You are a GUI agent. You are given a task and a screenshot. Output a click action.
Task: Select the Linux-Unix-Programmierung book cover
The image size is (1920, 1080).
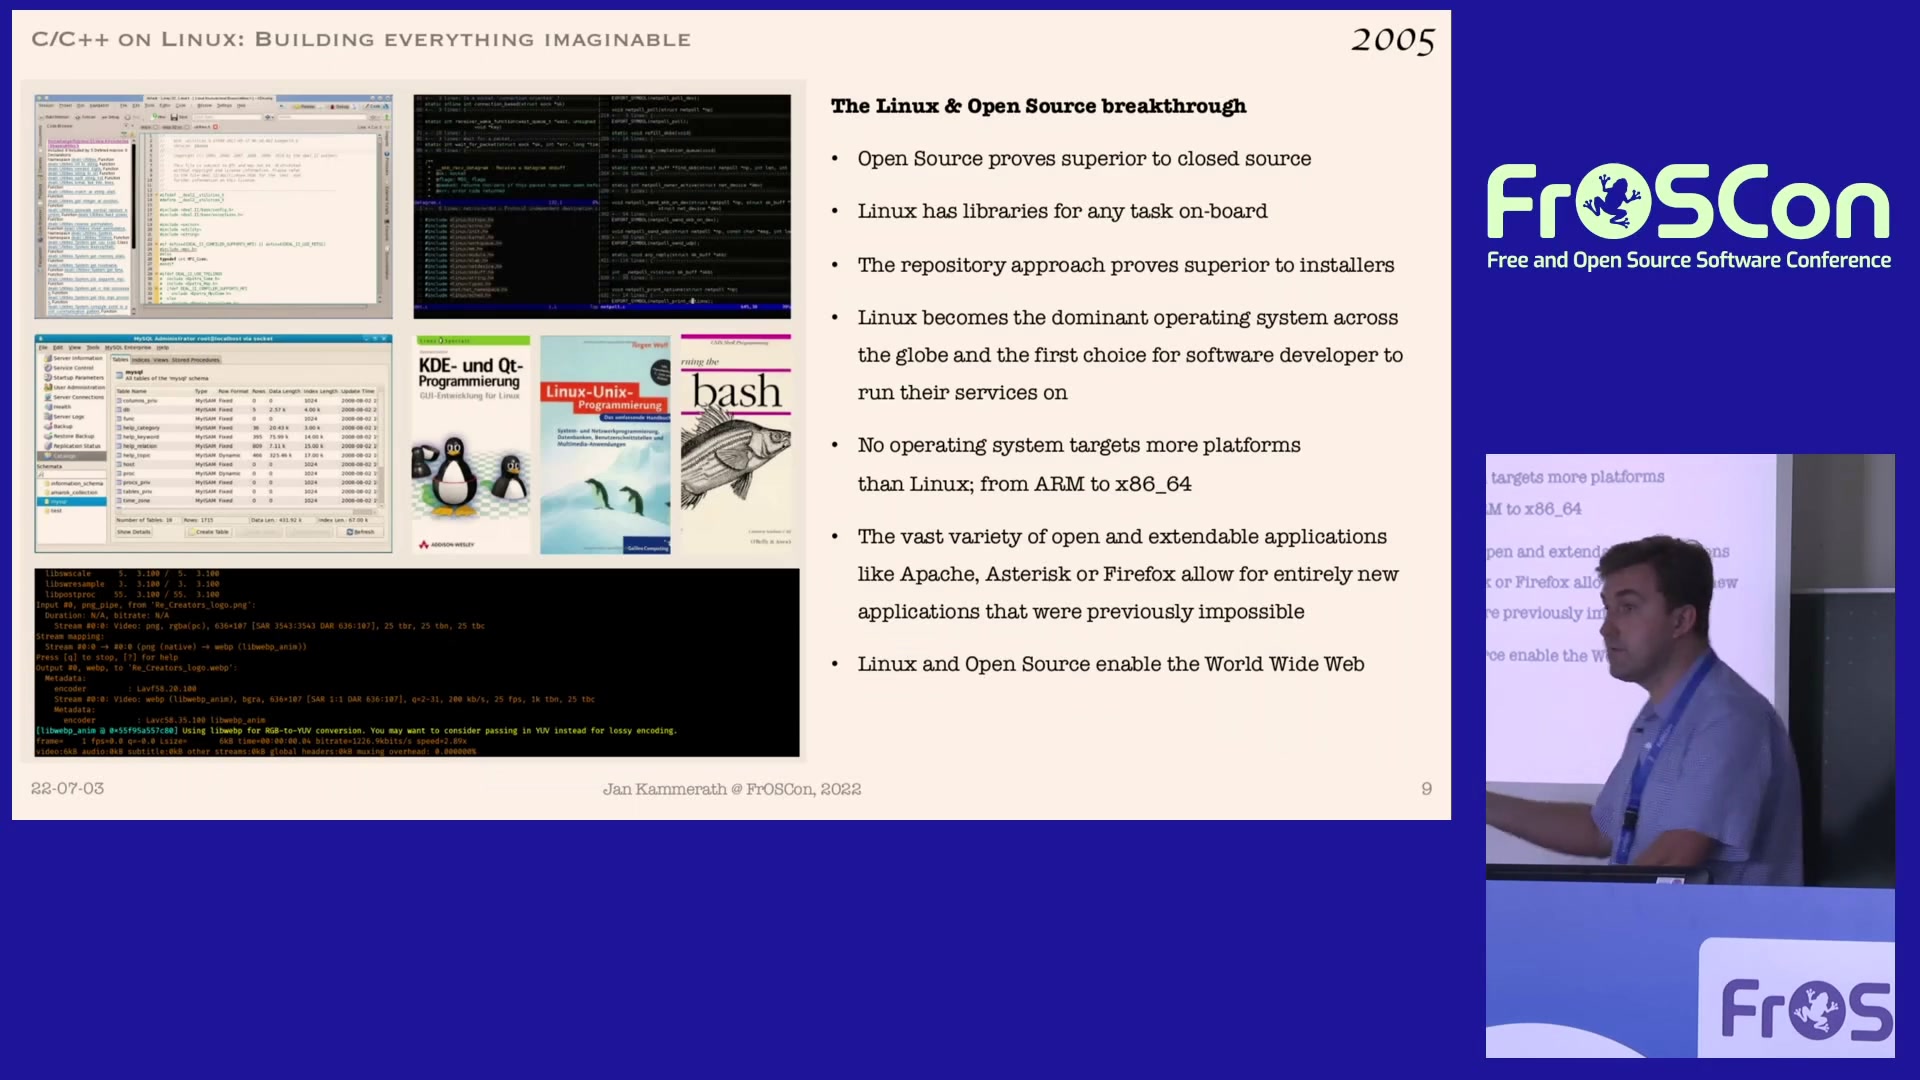[605, 444]
